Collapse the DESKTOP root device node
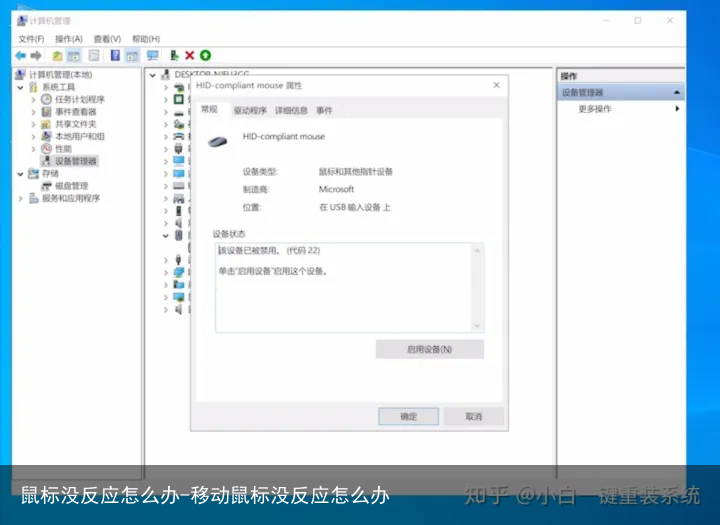 point(153,75)
